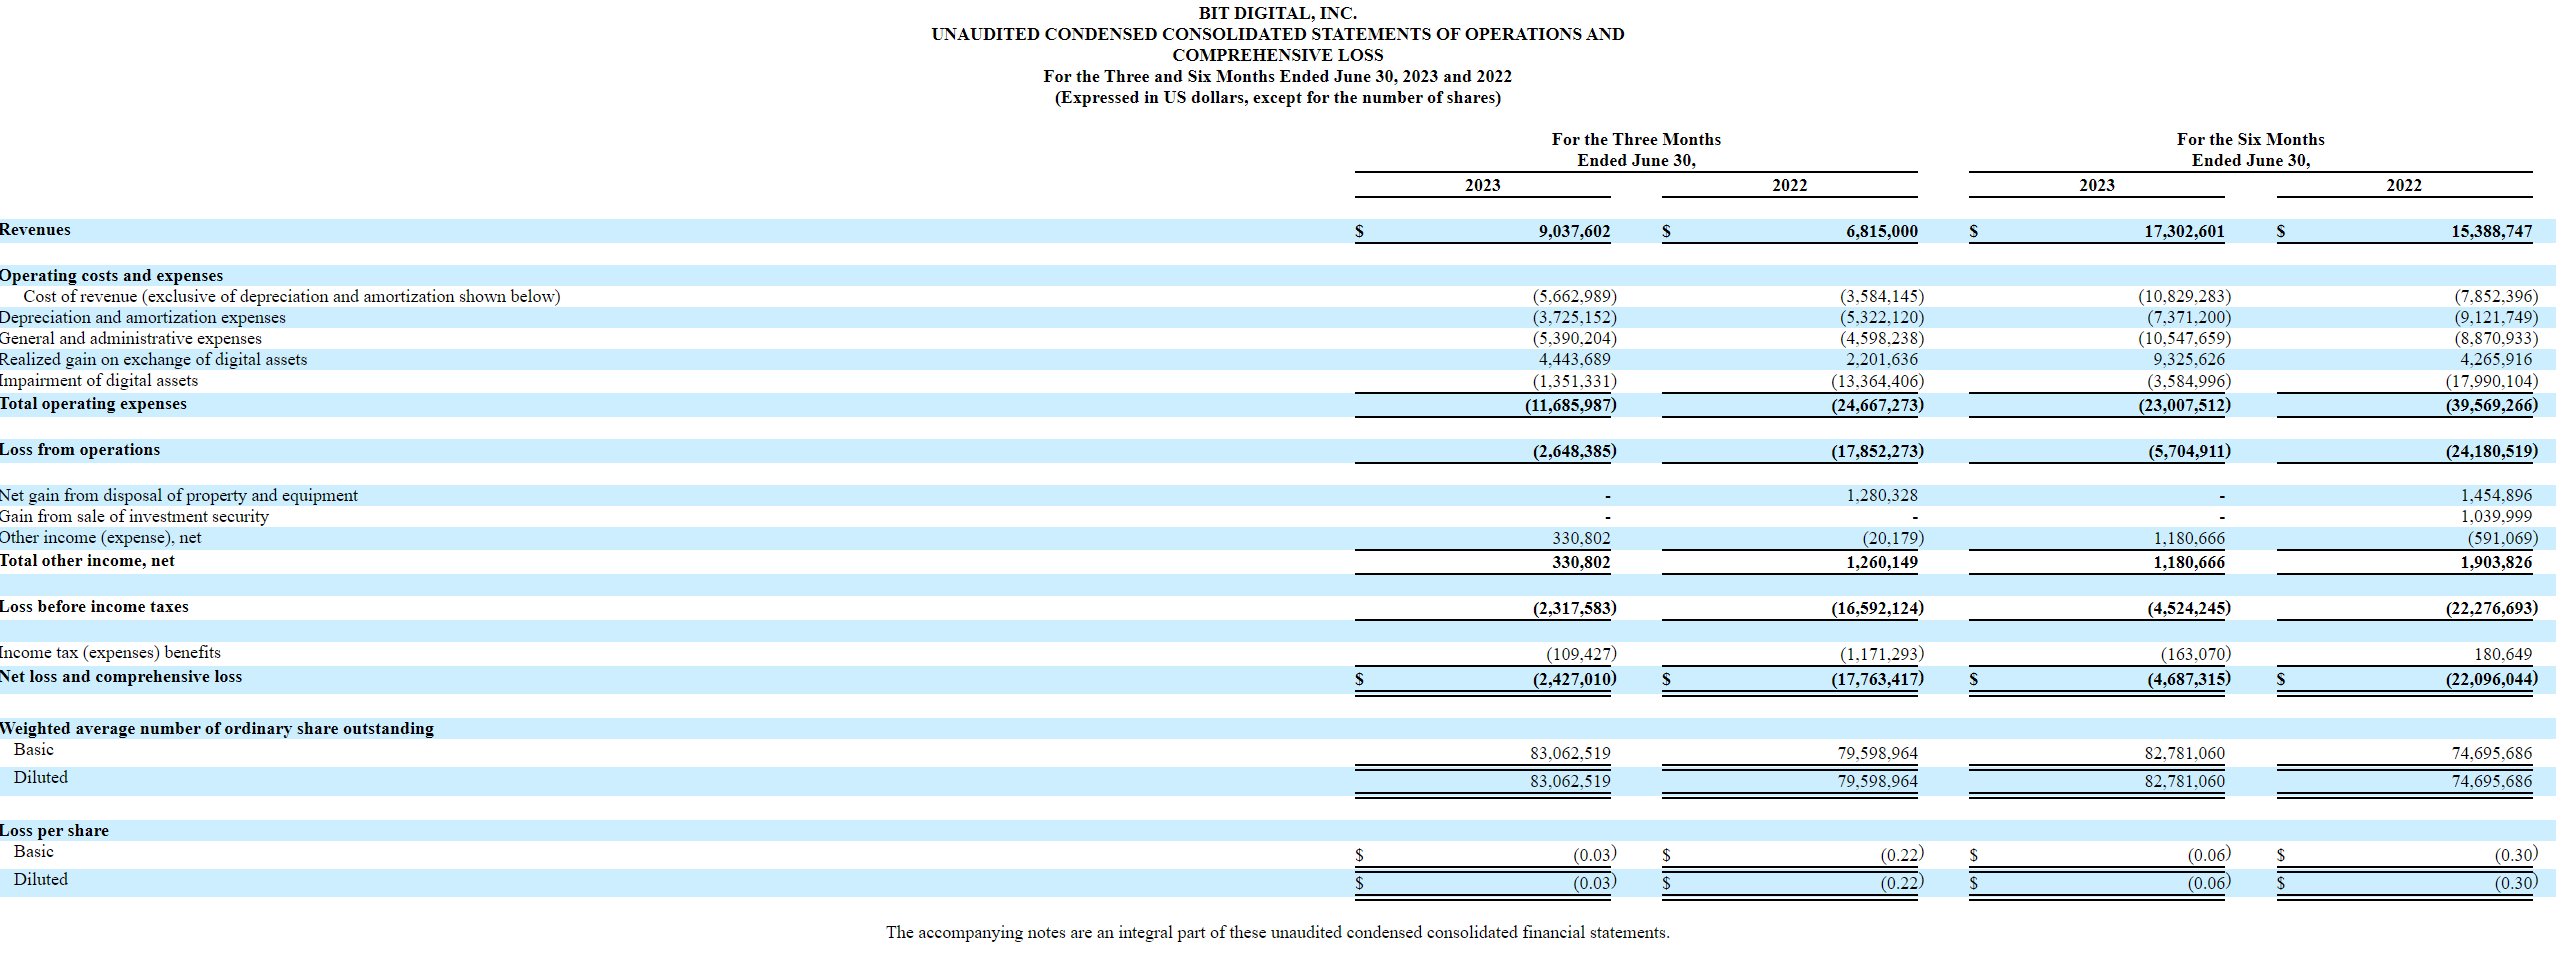Viewport: 2556px width, 975px height.
Task: Select 'Loss from operations' label
Action: 80,449
